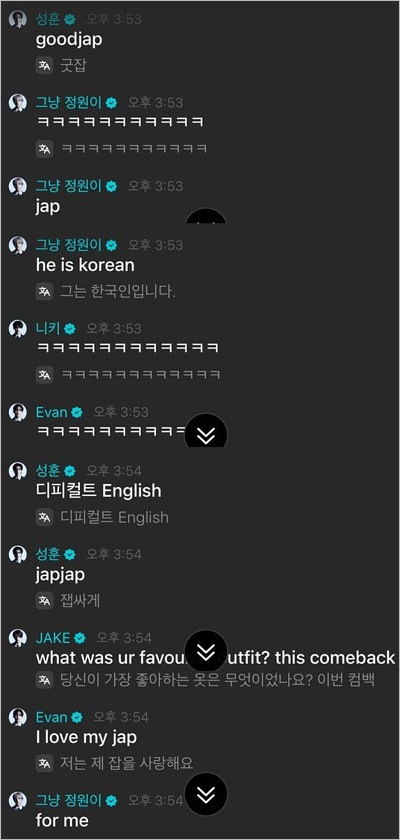This screenshot has width=400, height=840.
Task: Click the translate icon under 'he is korean'
Action: click(44, 291)
